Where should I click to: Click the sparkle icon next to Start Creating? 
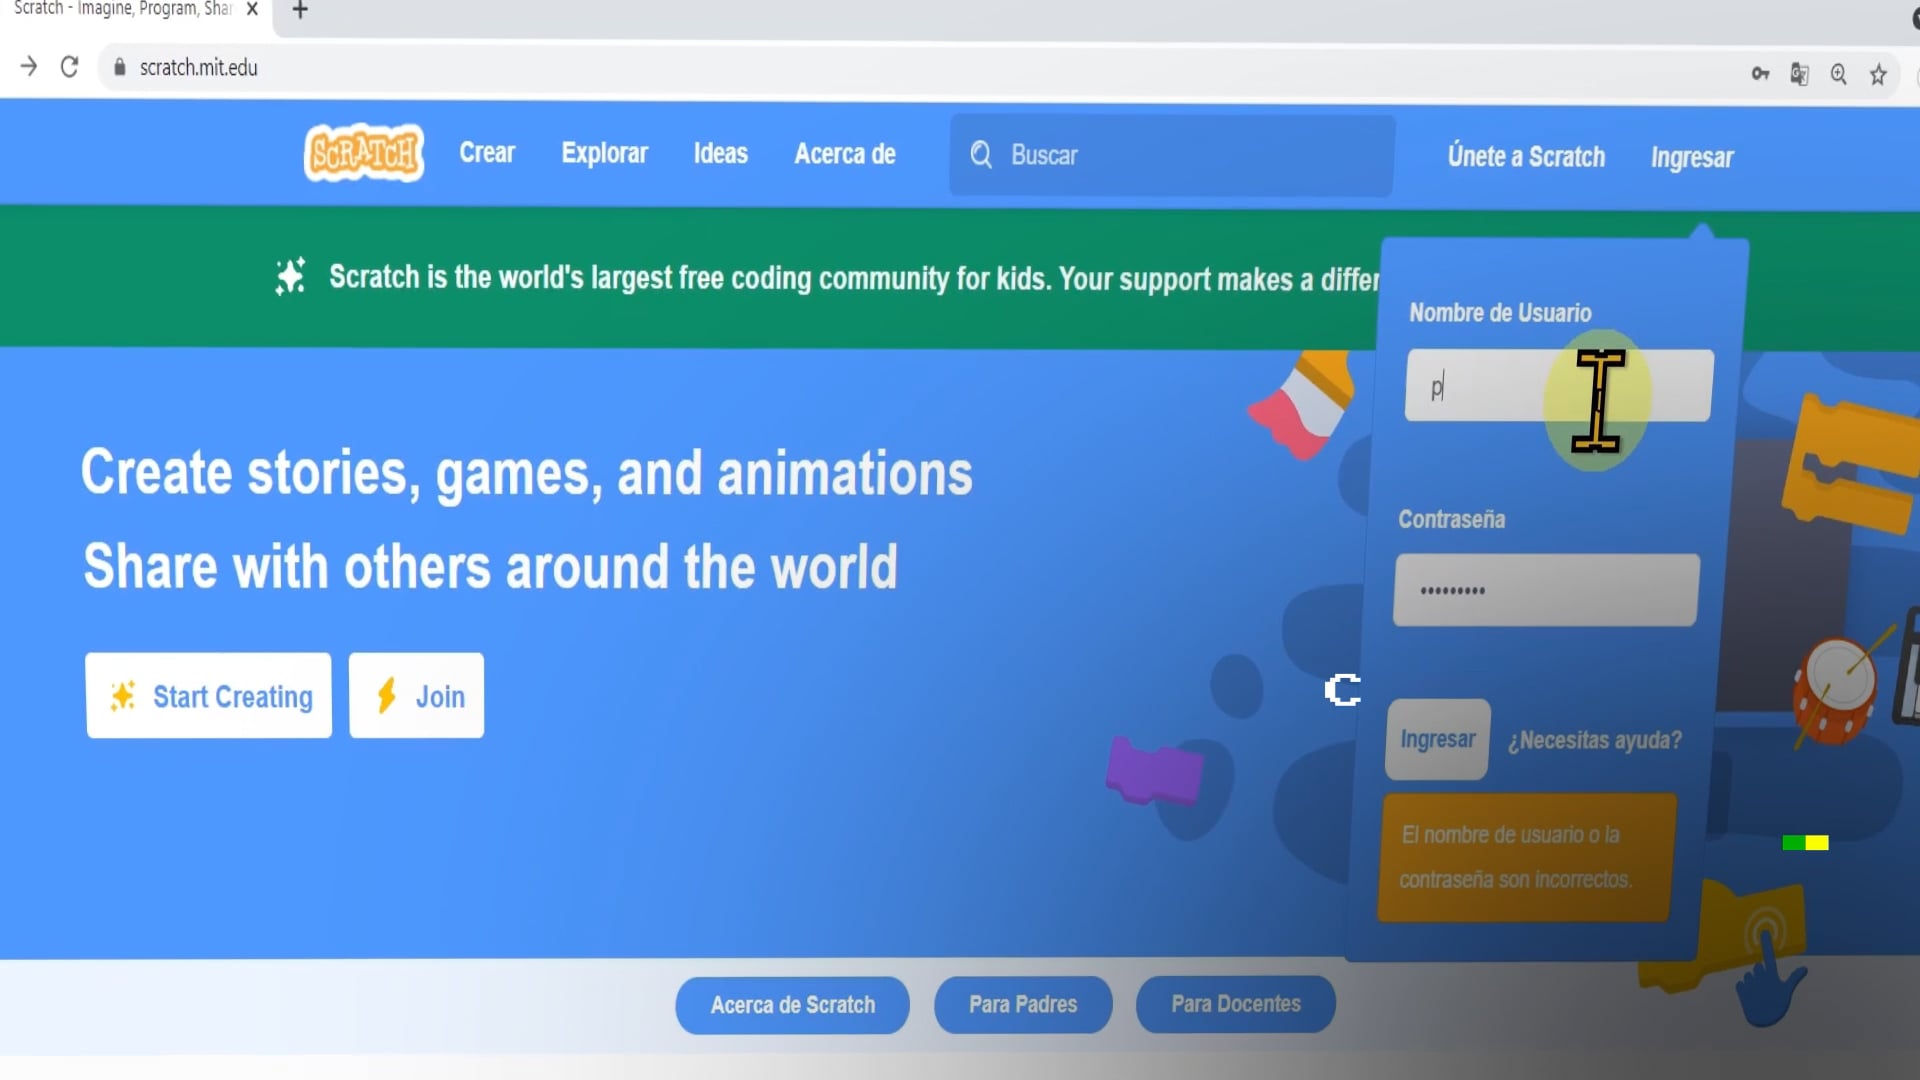click(x=122, y=696)
